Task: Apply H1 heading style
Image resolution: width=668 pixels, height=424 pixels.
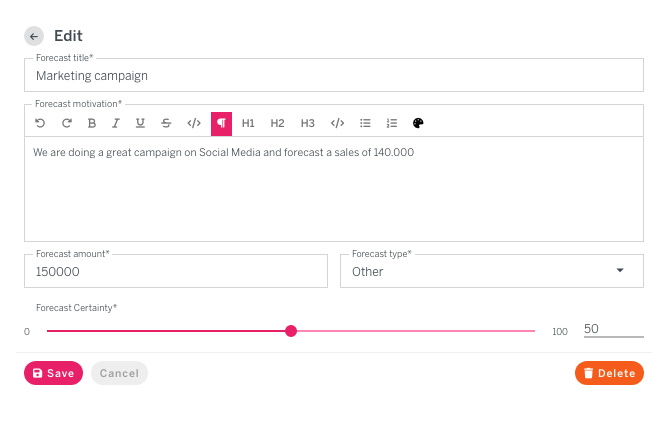Action: point(248,123)
